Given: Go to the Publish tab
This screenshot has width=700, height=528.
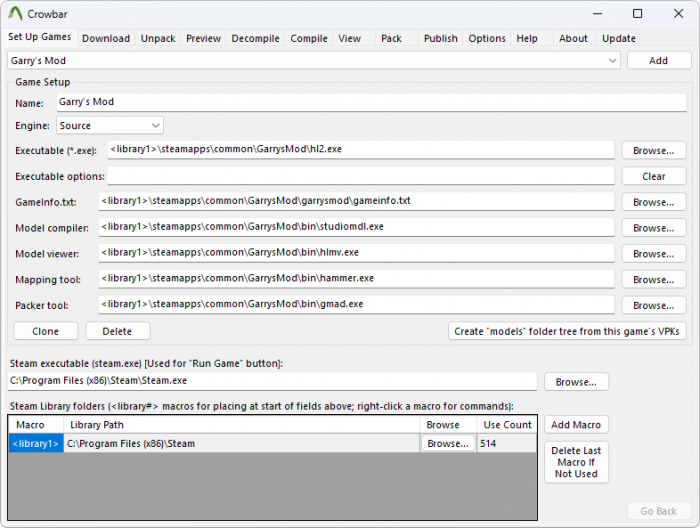Looking at the screenshot, I should point(440,39).
